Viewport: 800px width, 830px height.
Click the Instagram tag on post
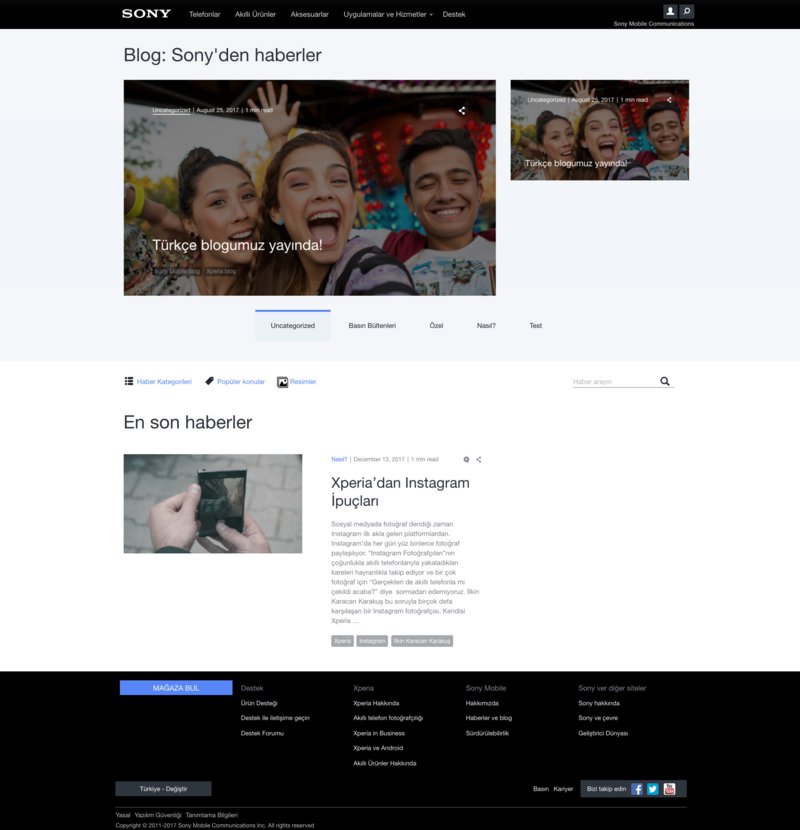pyautogui.click(x=372, y=641)
